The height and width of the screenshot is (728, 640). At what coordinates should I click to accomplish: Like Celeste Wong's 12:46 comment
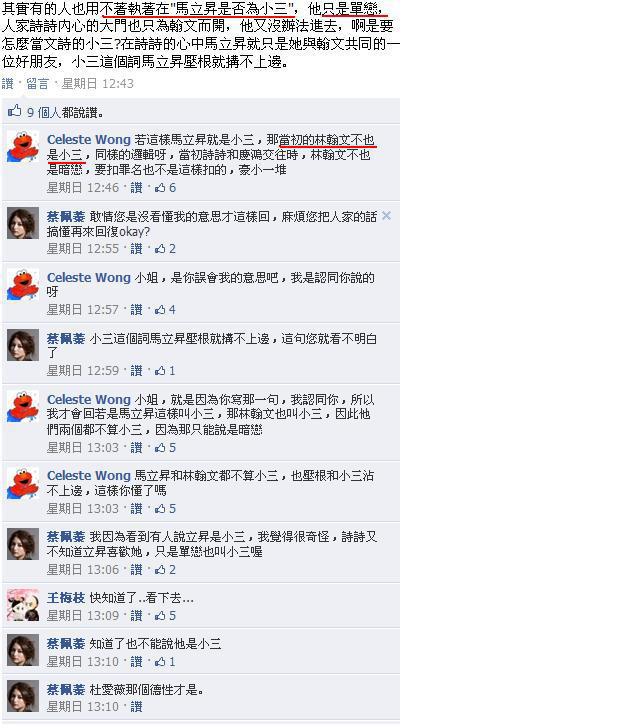tap(136, 188)
